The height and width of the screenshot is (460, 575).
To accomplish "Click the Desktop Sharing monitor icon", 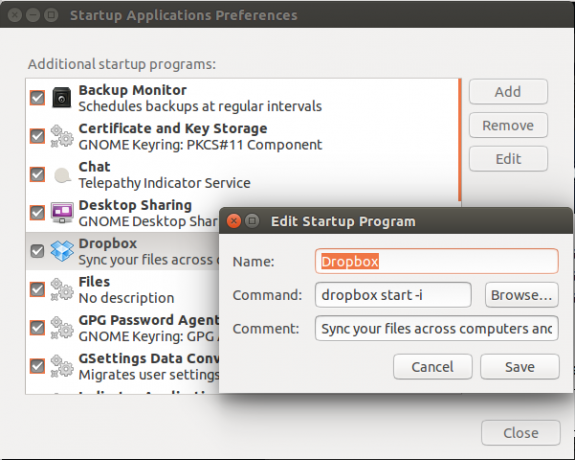I will 62,213.
